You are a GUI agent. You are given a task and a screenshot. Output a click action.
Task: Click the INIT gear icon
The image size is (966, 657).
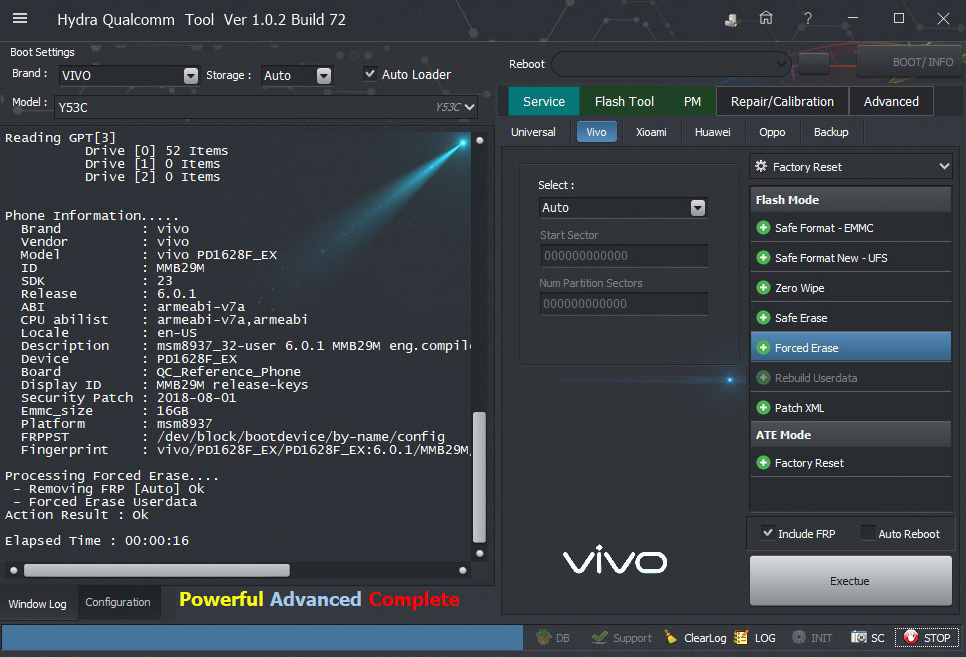(x=798, y=637)
